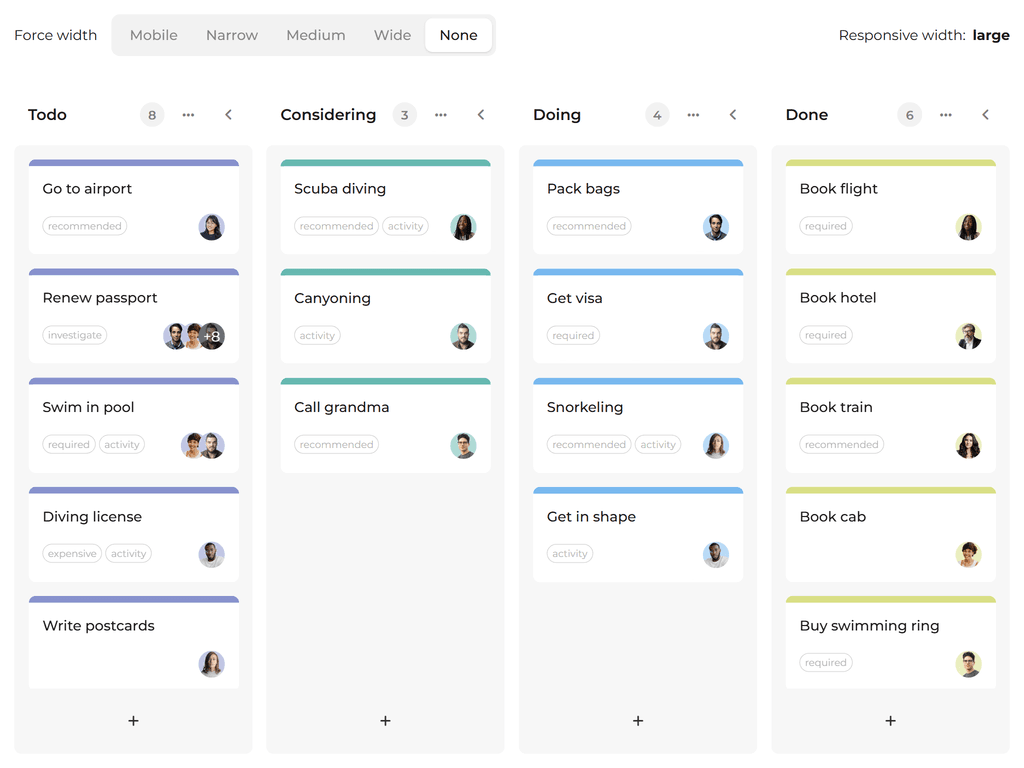Click the Doing column count badge
1024x768 pixels.
(657, 115)
